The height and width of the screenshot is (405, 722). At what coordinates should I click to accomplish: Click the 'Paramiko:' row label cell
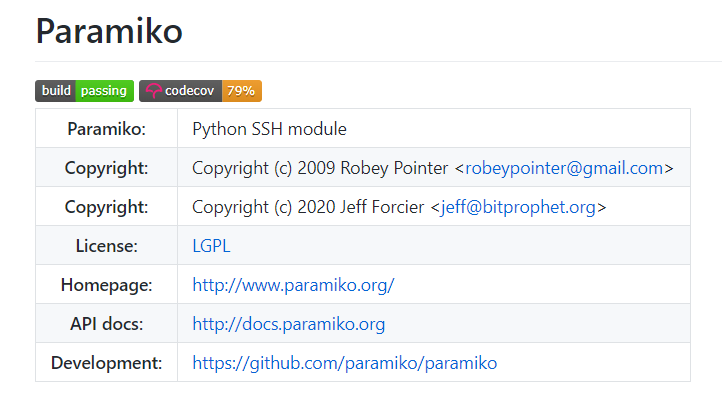click(x=106, y=129)
